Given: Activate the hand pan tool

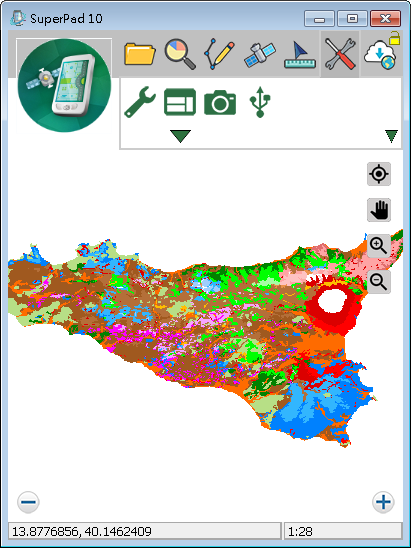Looking at the screenshot, I should click(379, 210).
